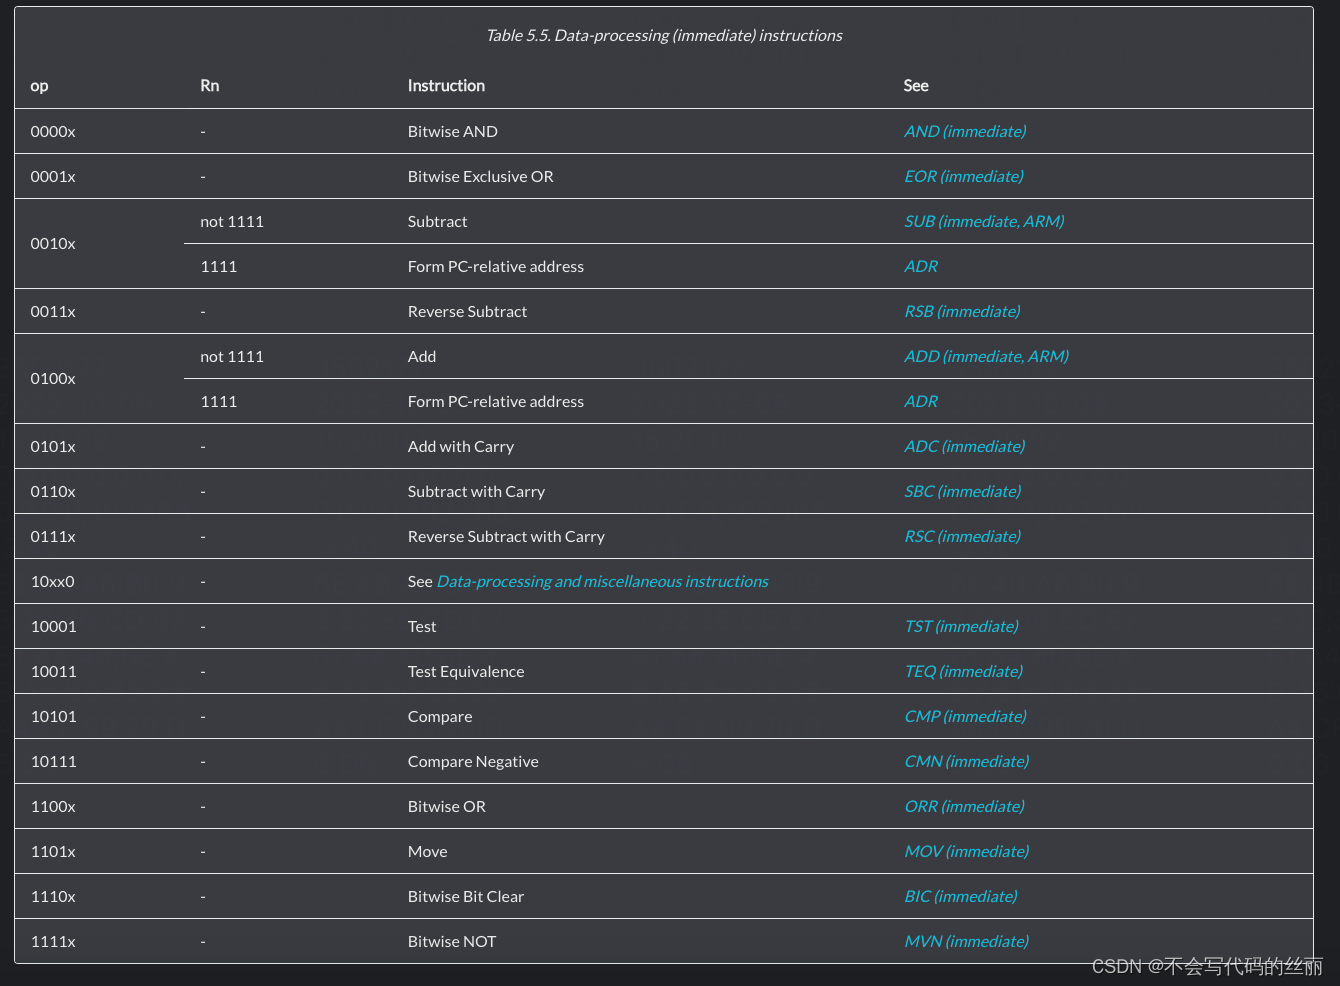Select the '1101x' op cell
1340x986 pixels.
tap(53, 851)
